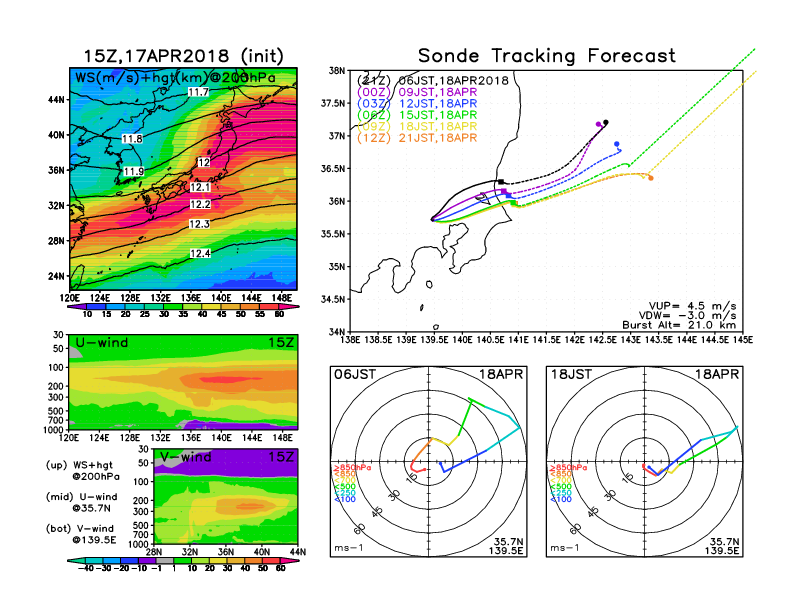Click the orange landing point dot

tap(651, 178)
